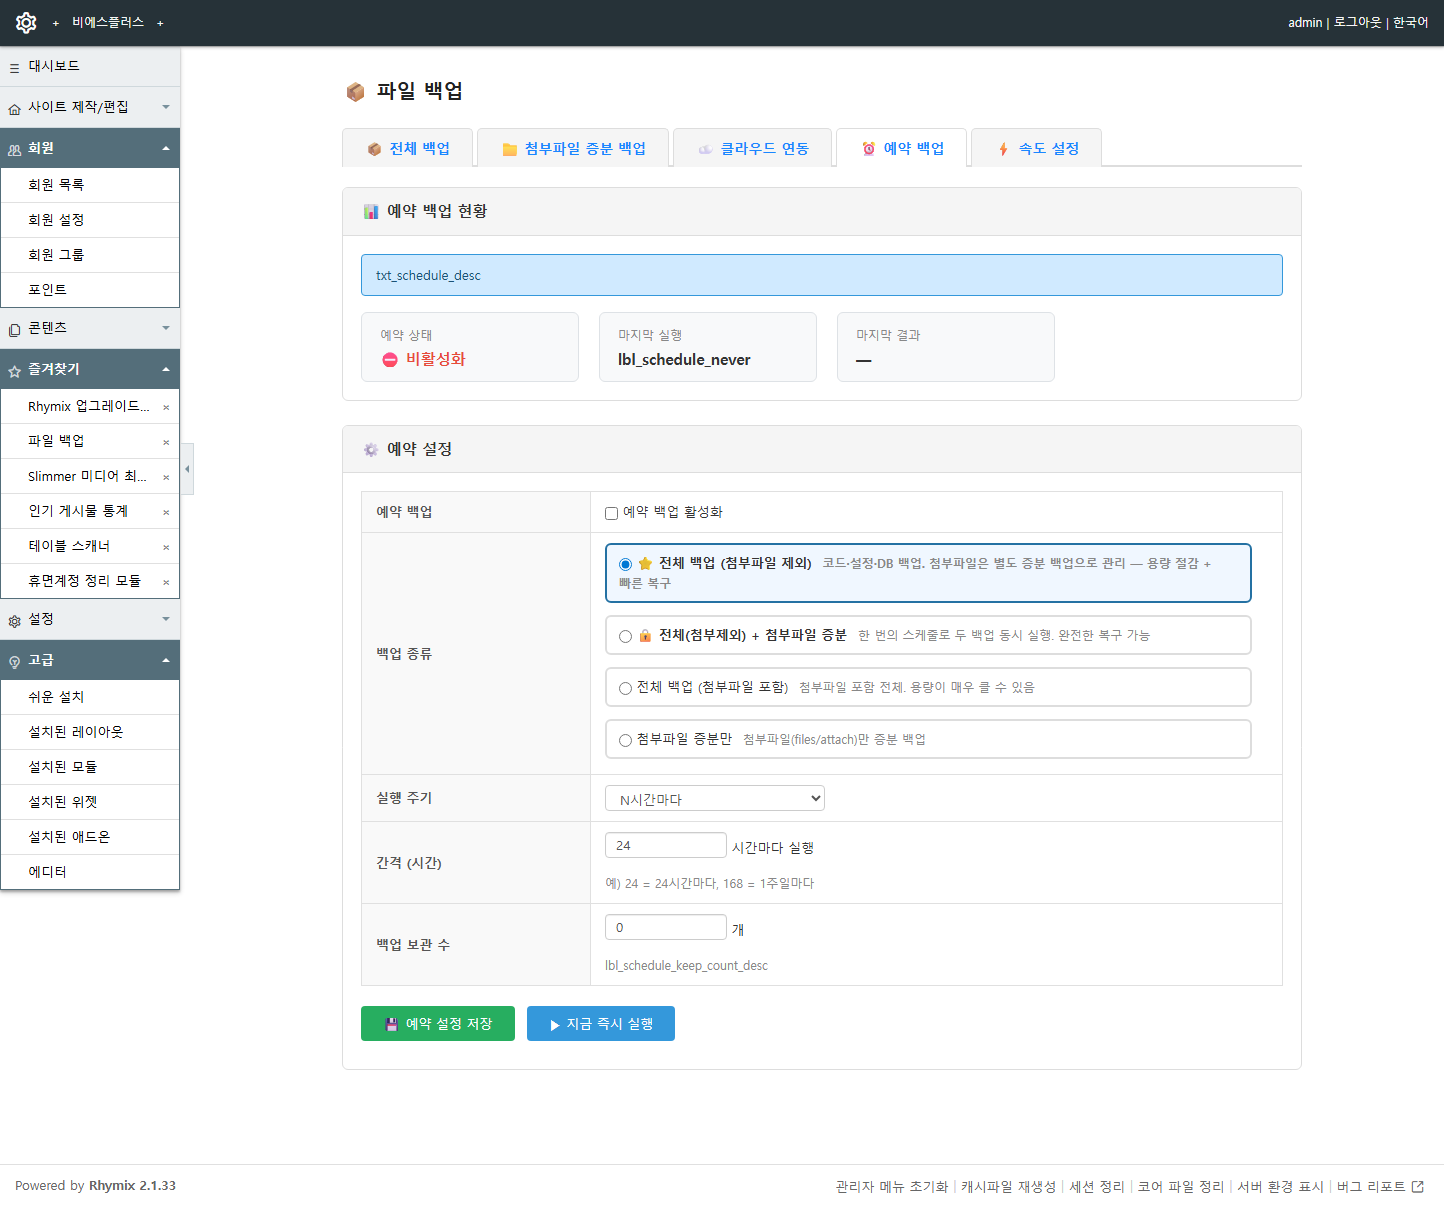Open the 클라우드 연동 tab
1444x1207 pixels.
[x=753, y=148]
